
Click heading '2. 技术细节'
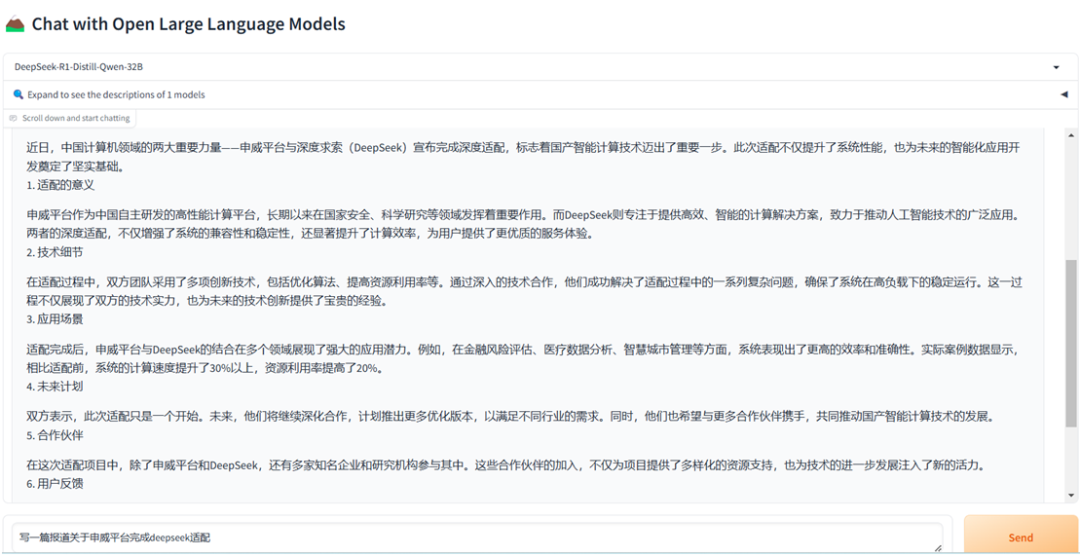(x=55, y=252)
